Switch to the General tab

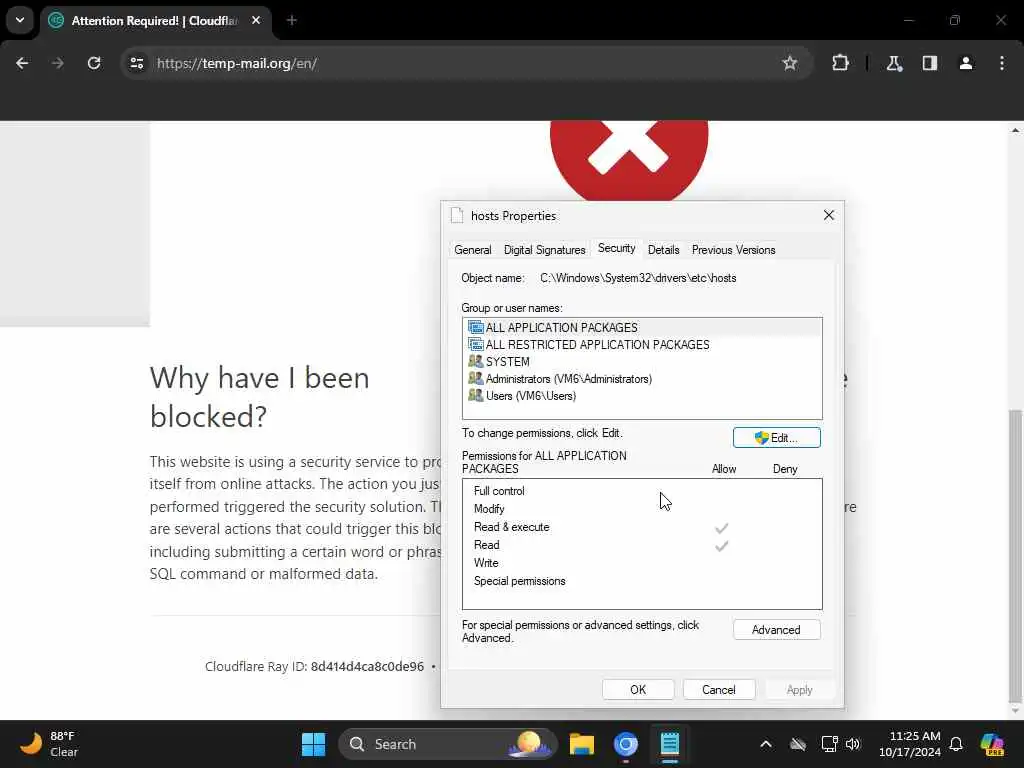473,250
